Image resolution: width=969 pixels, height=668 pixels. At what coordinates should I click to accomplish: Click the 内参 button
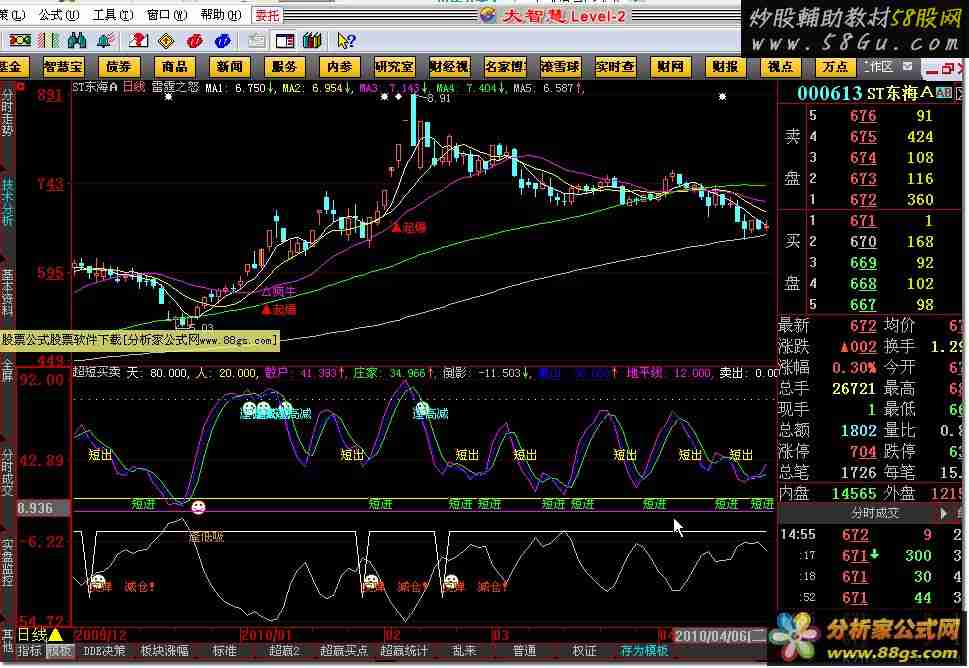tap(339, 67)
